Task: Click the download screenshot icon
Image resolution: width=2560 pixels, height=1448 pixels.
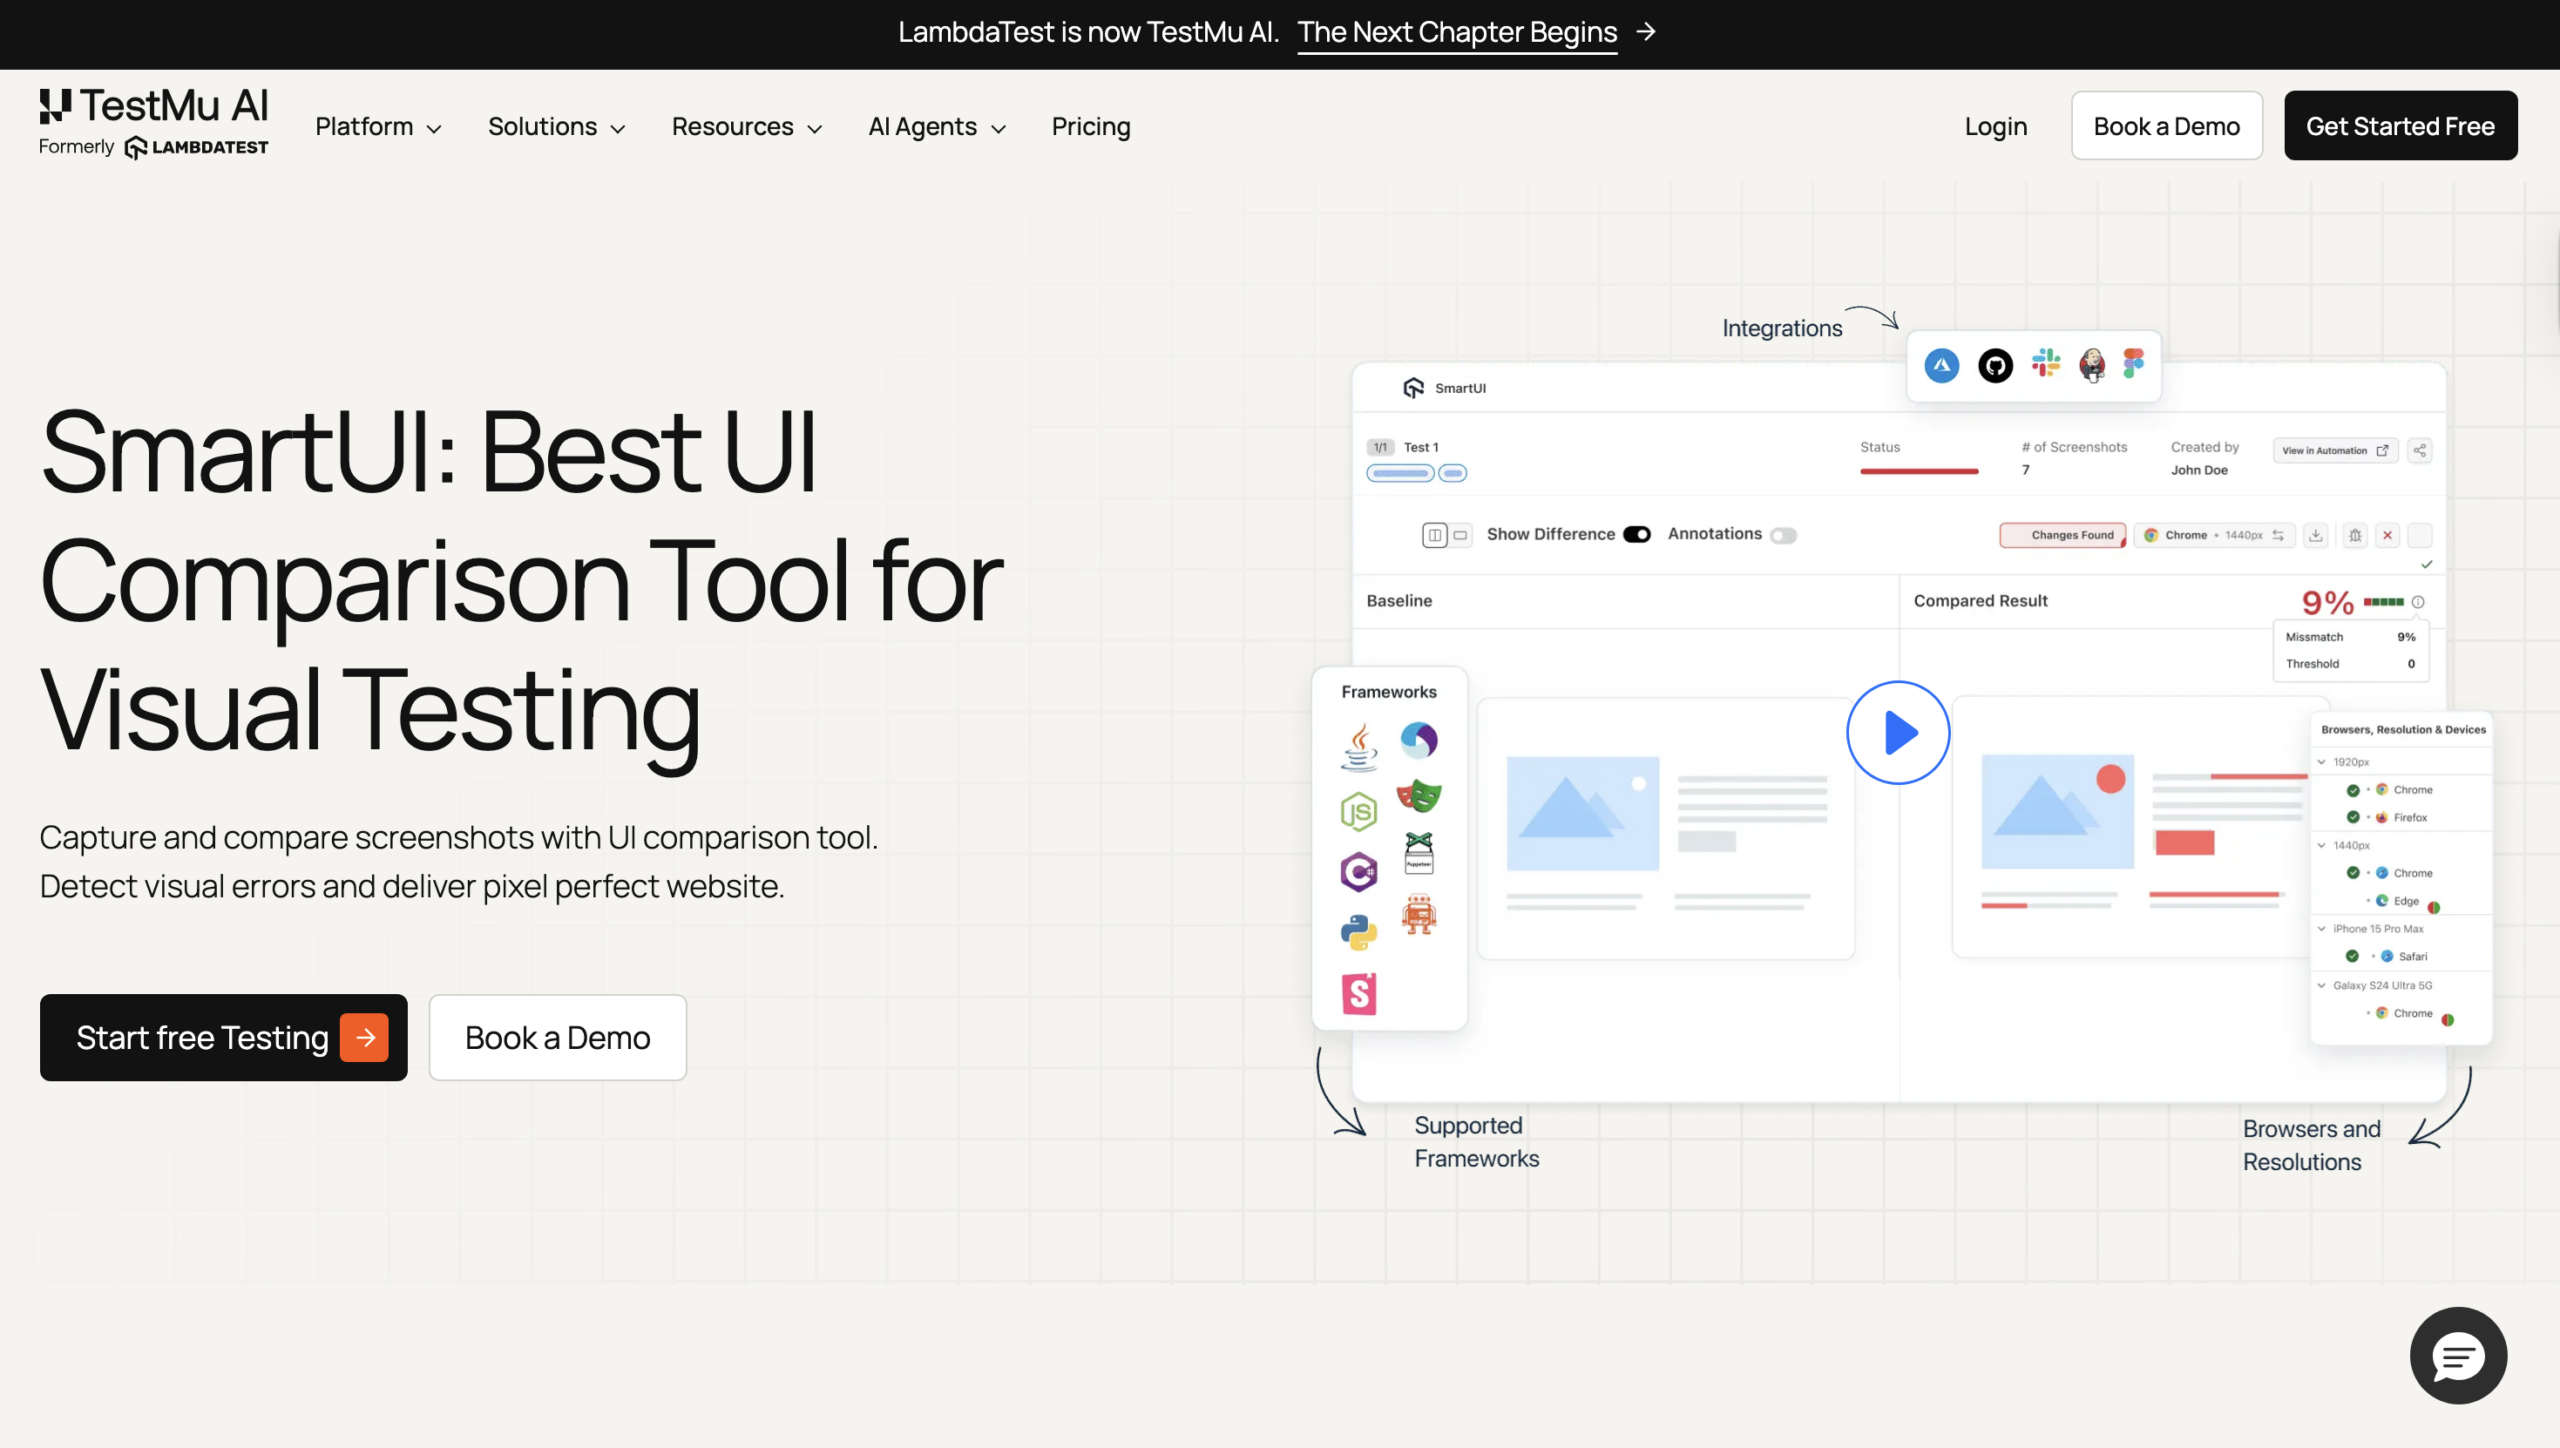Action: 2316,535
